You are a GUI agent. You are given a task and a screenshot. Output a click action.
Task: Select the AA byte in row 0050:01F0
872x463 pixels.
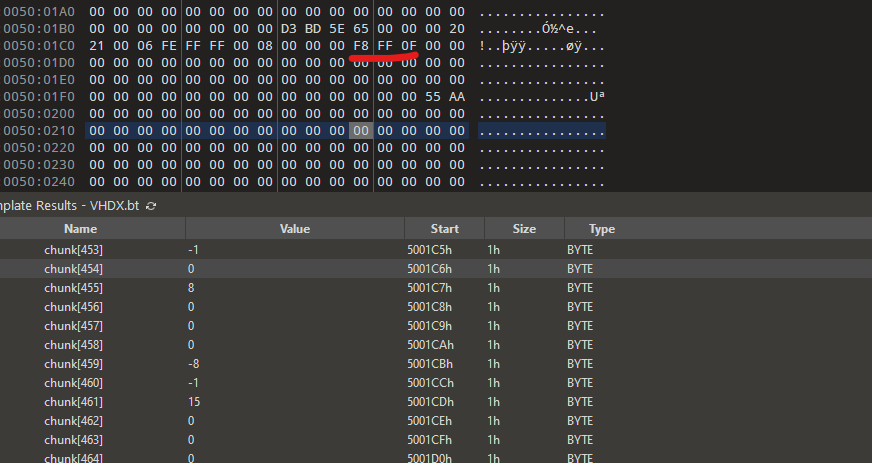pos(457,97)
